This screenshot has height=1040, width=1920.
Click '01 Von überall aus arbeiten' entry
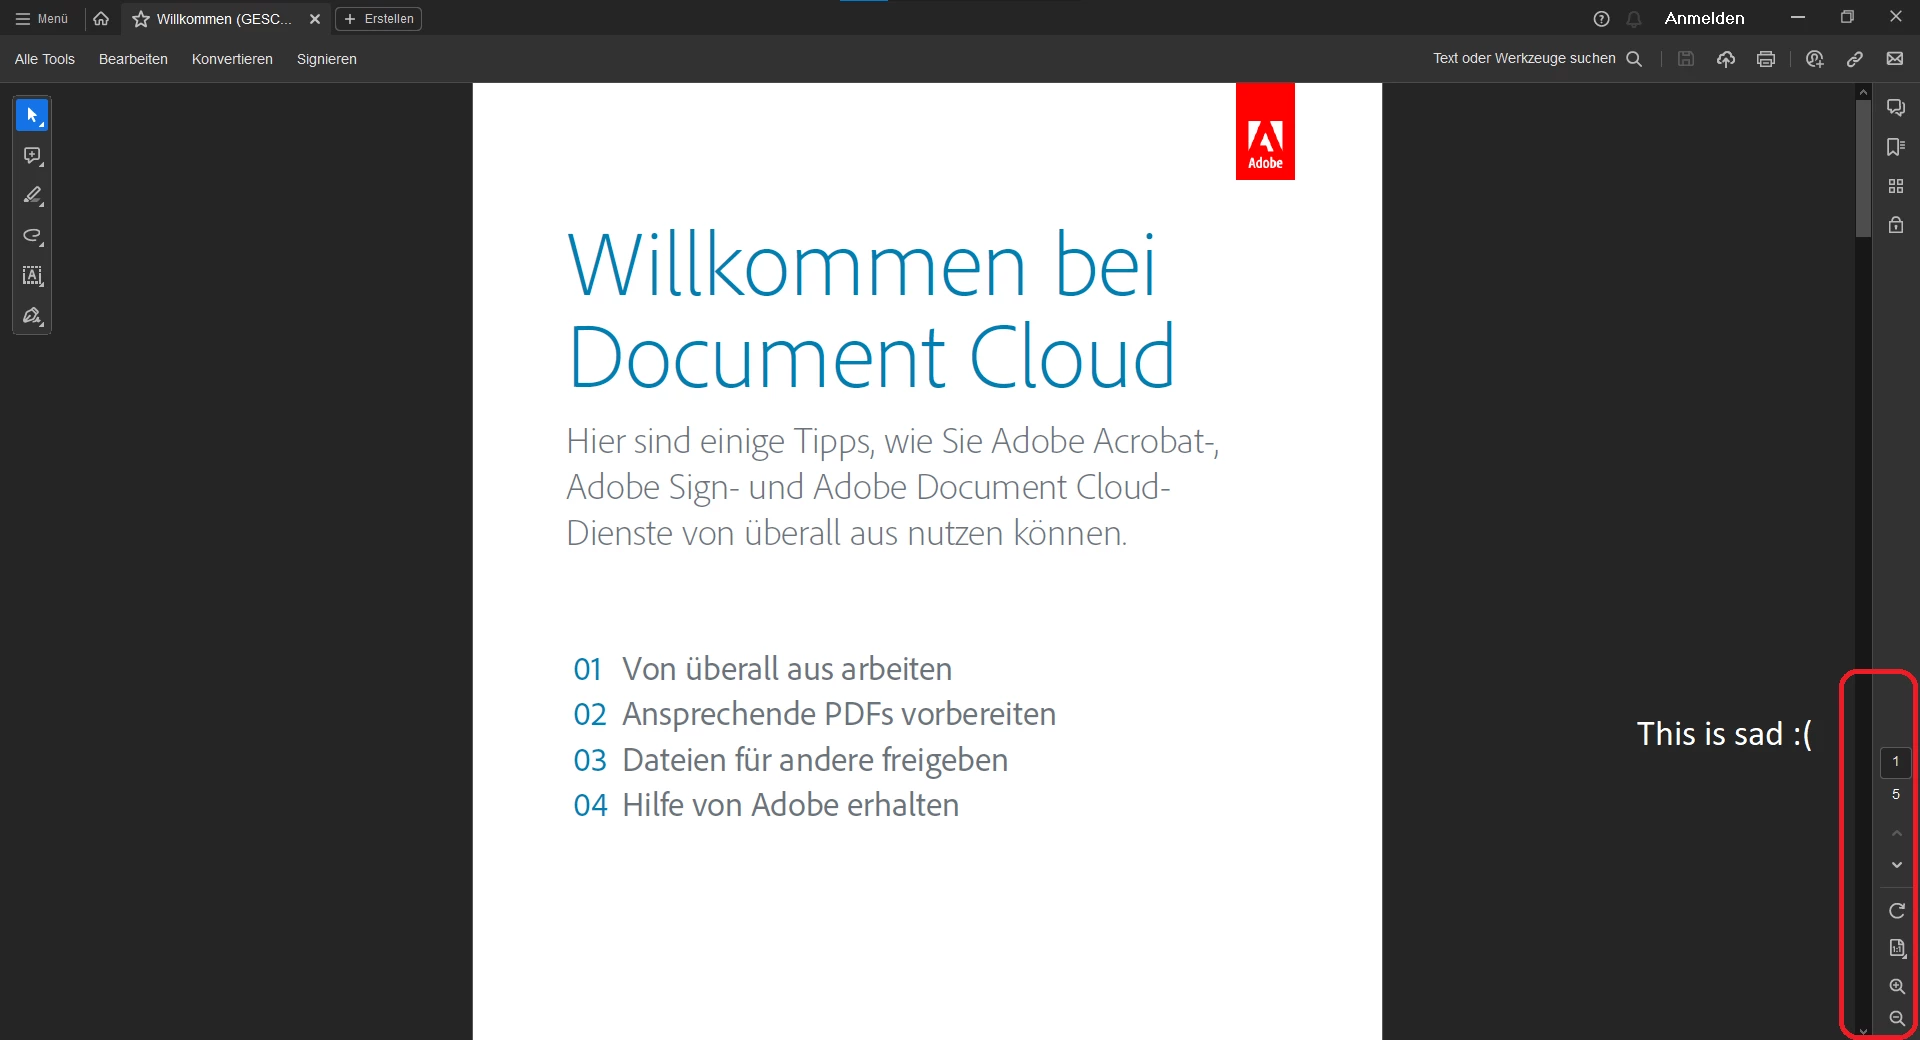[762, 669]
